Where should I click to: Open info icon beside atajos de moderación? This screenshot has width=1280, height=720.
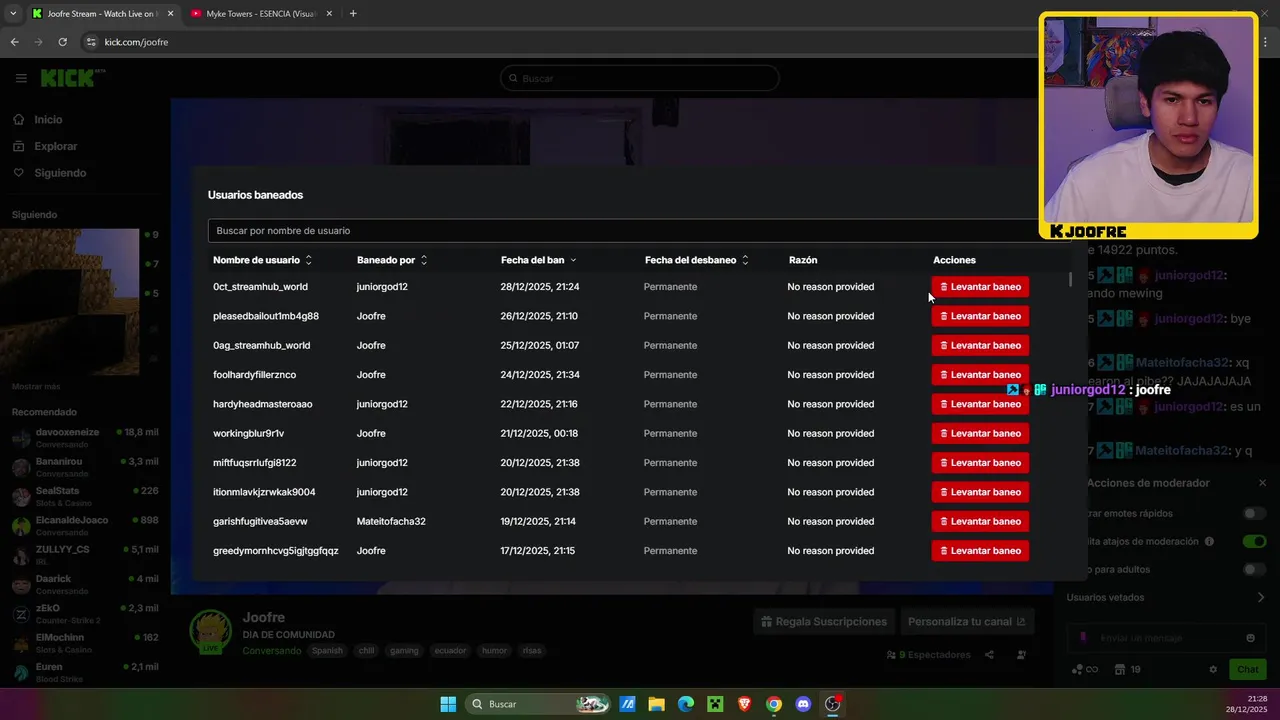pyautogui.click(x=1209, y=541)
